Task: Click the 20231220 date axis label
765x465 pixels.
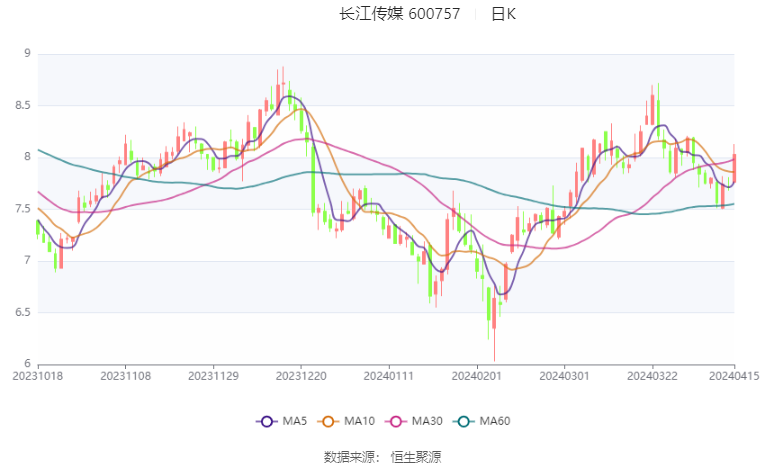Action: click(x=301, y=376)
